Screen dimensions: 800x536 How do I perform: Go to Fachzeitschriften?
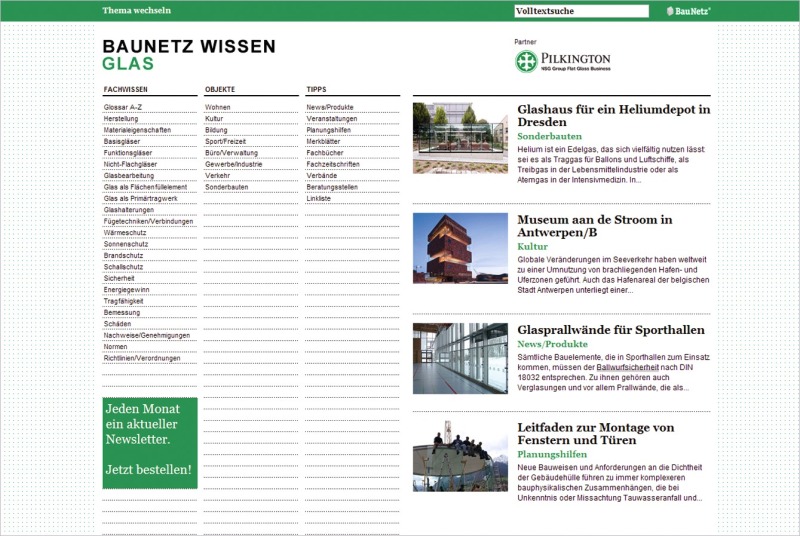click(333, 164)
